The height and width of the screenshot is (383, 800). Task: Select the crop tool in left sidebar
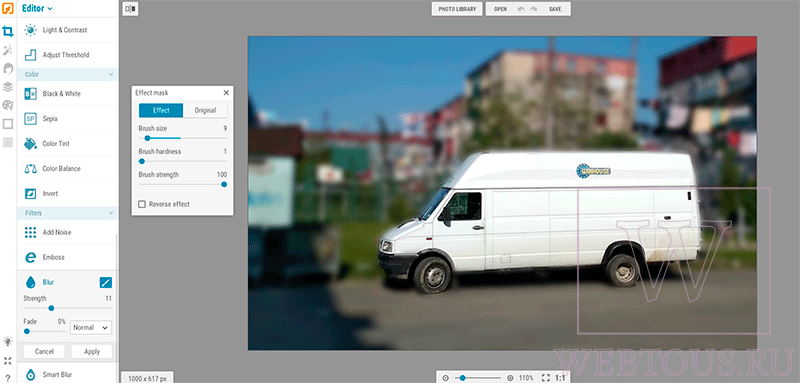coord(8,32)
